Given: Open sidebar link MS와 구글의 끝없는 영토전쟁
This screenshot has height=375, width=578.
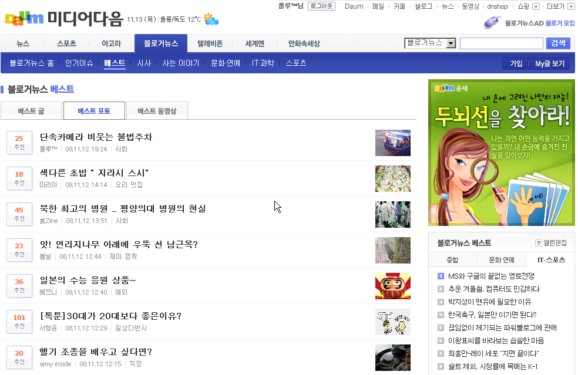Looking at the screenshot, I should (x=491, y=276).
